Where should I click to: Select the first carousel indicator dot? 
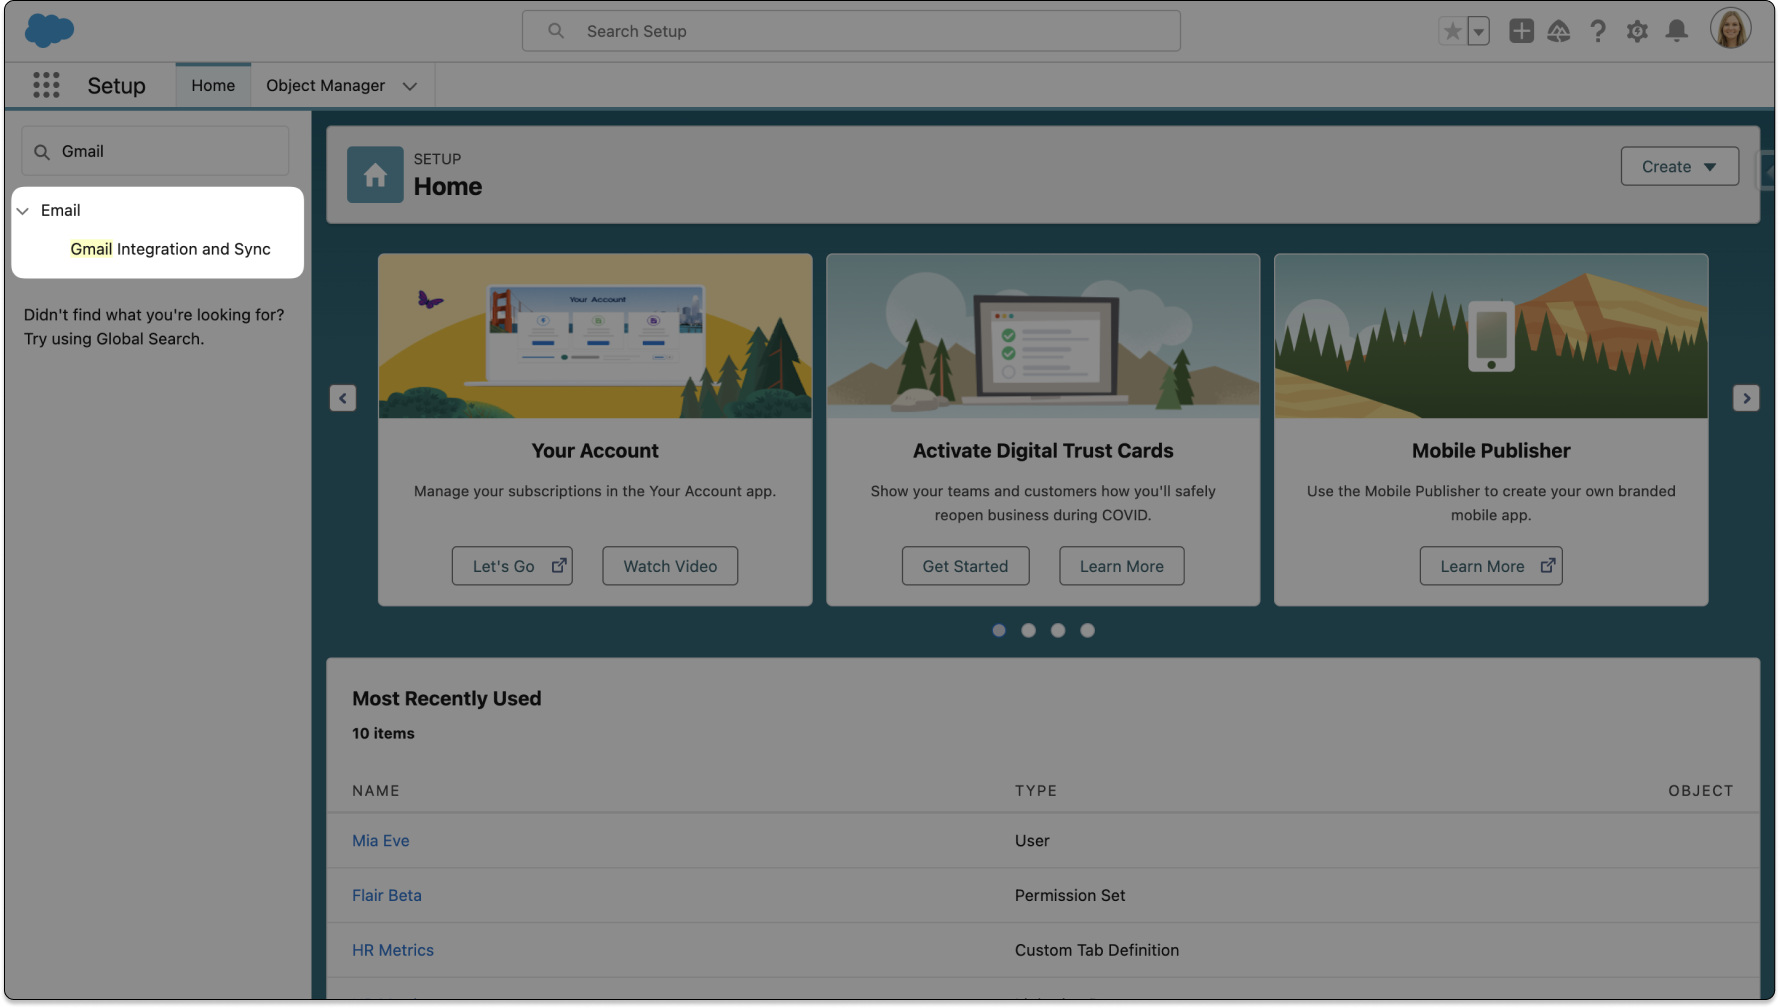(x=999, y=630)
